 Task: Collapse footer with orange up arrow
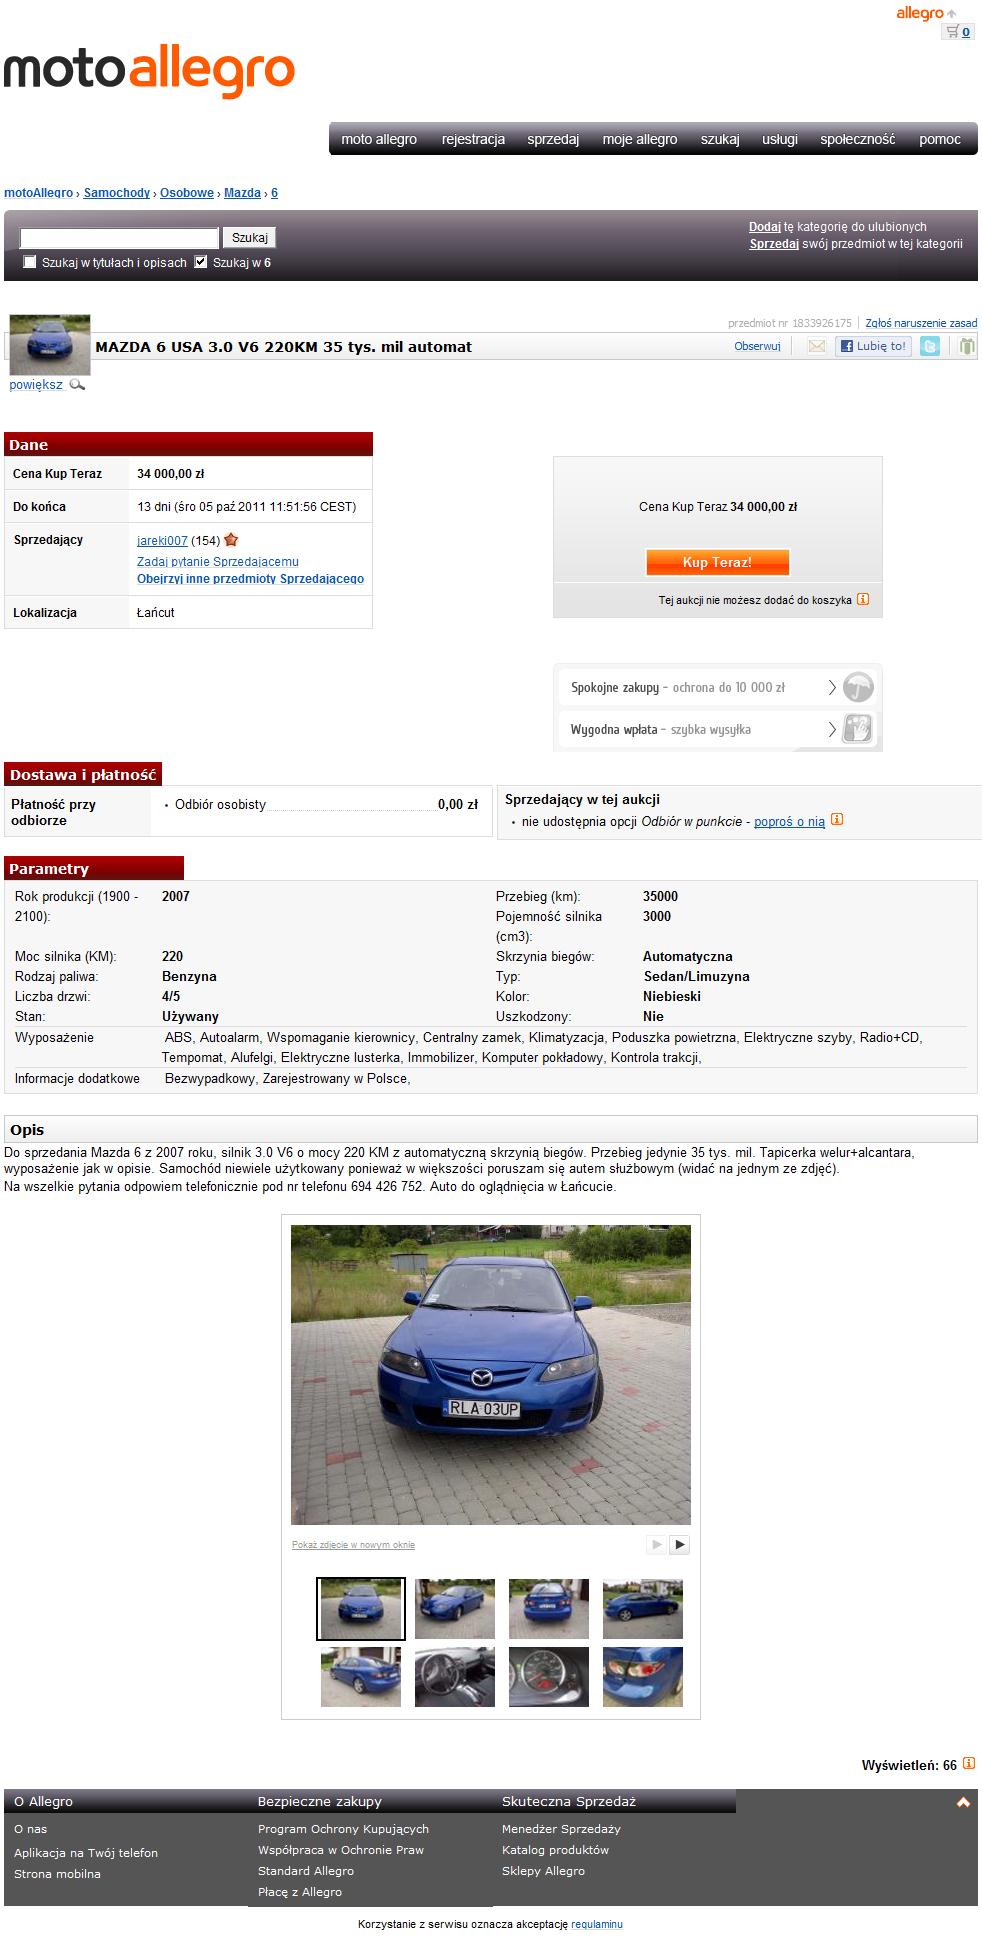964,1802
